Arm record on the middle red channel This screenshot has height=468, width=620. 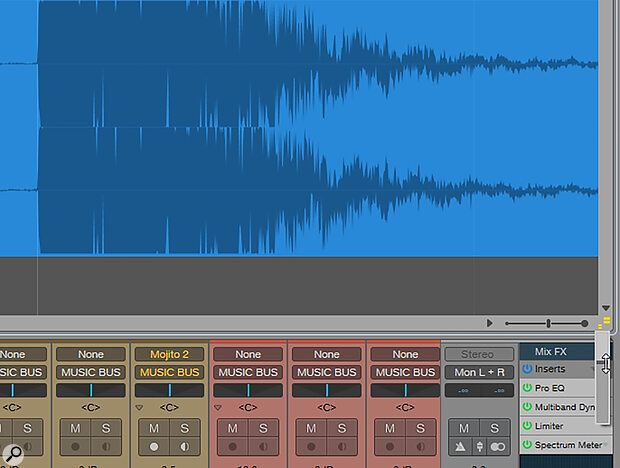click(x=311, y=447)
